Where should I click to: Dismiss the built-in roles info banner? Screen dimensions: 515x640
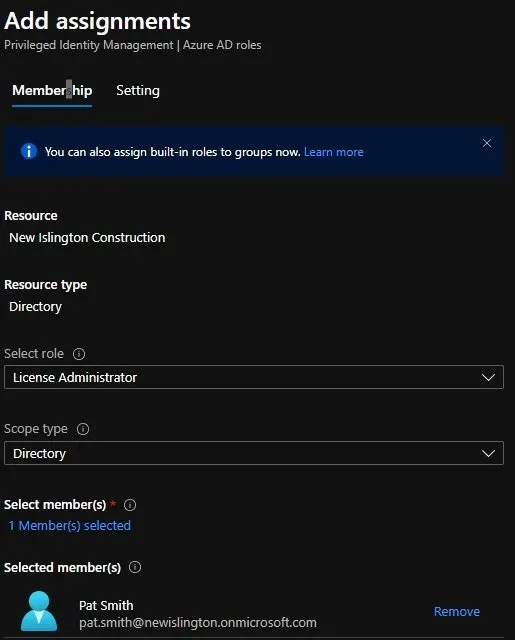(x=486, y=143)
